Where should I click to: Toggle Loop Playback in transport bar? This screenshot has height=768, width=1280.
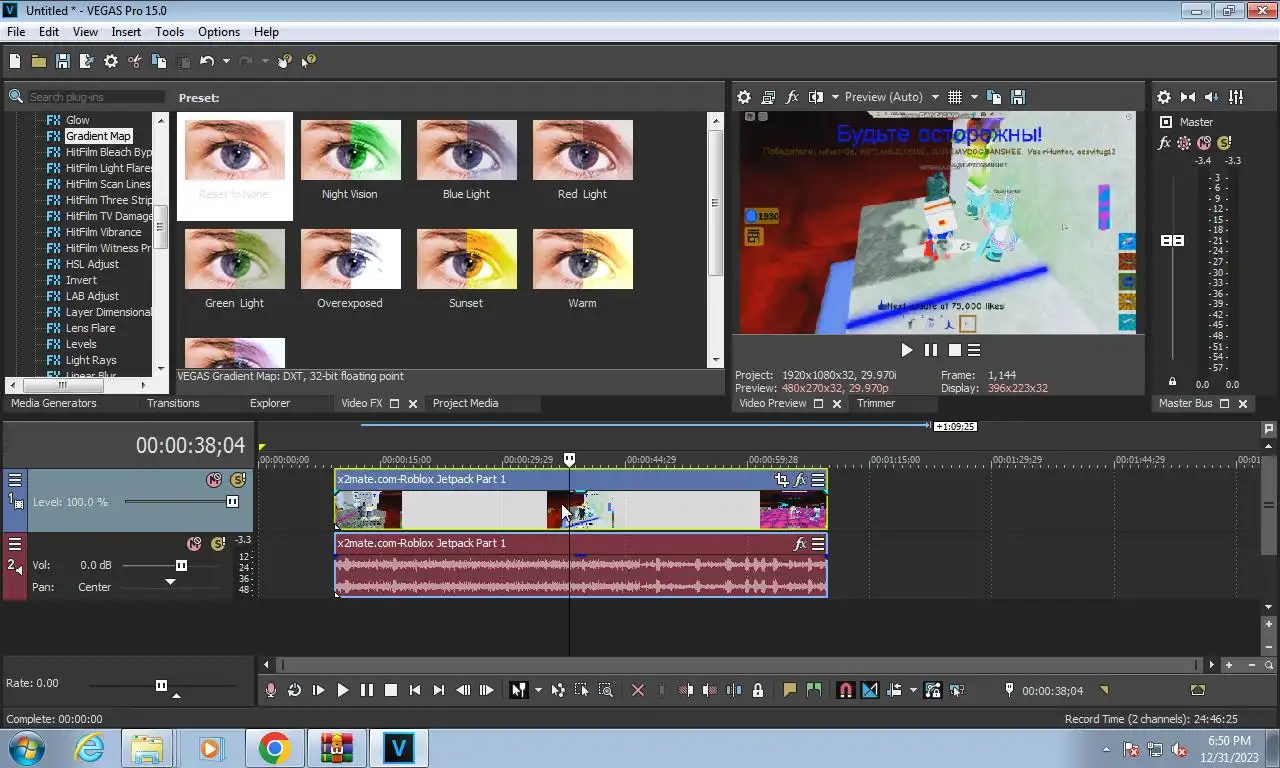294,690
